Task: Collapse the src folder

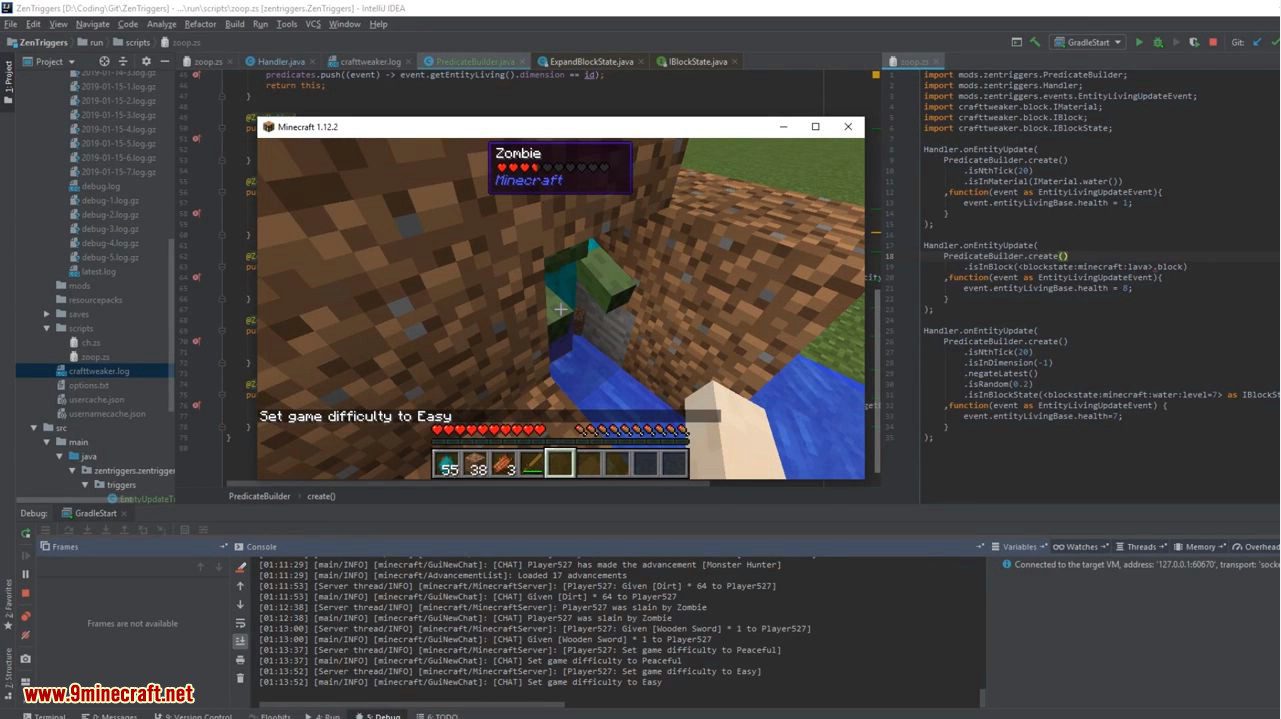Action: [34, 428]
